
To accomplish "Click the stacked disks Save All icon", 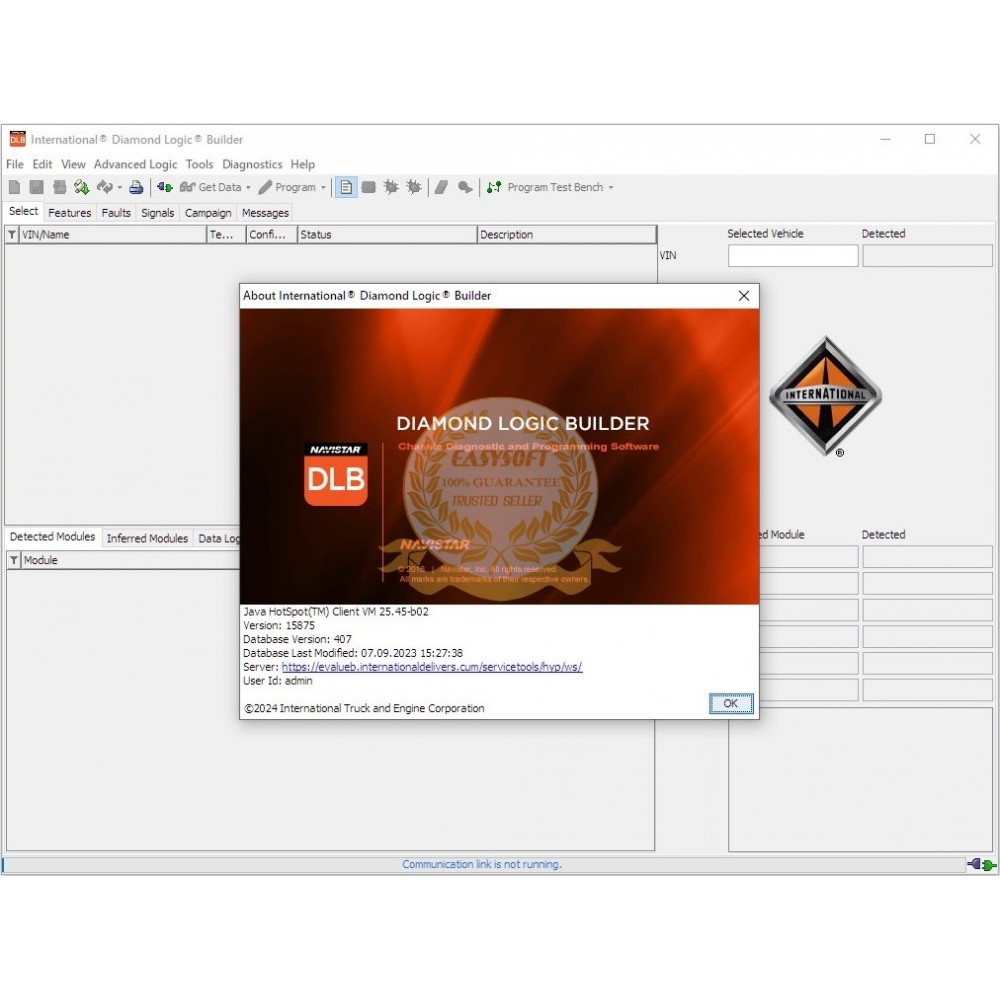I will [59, 187].
